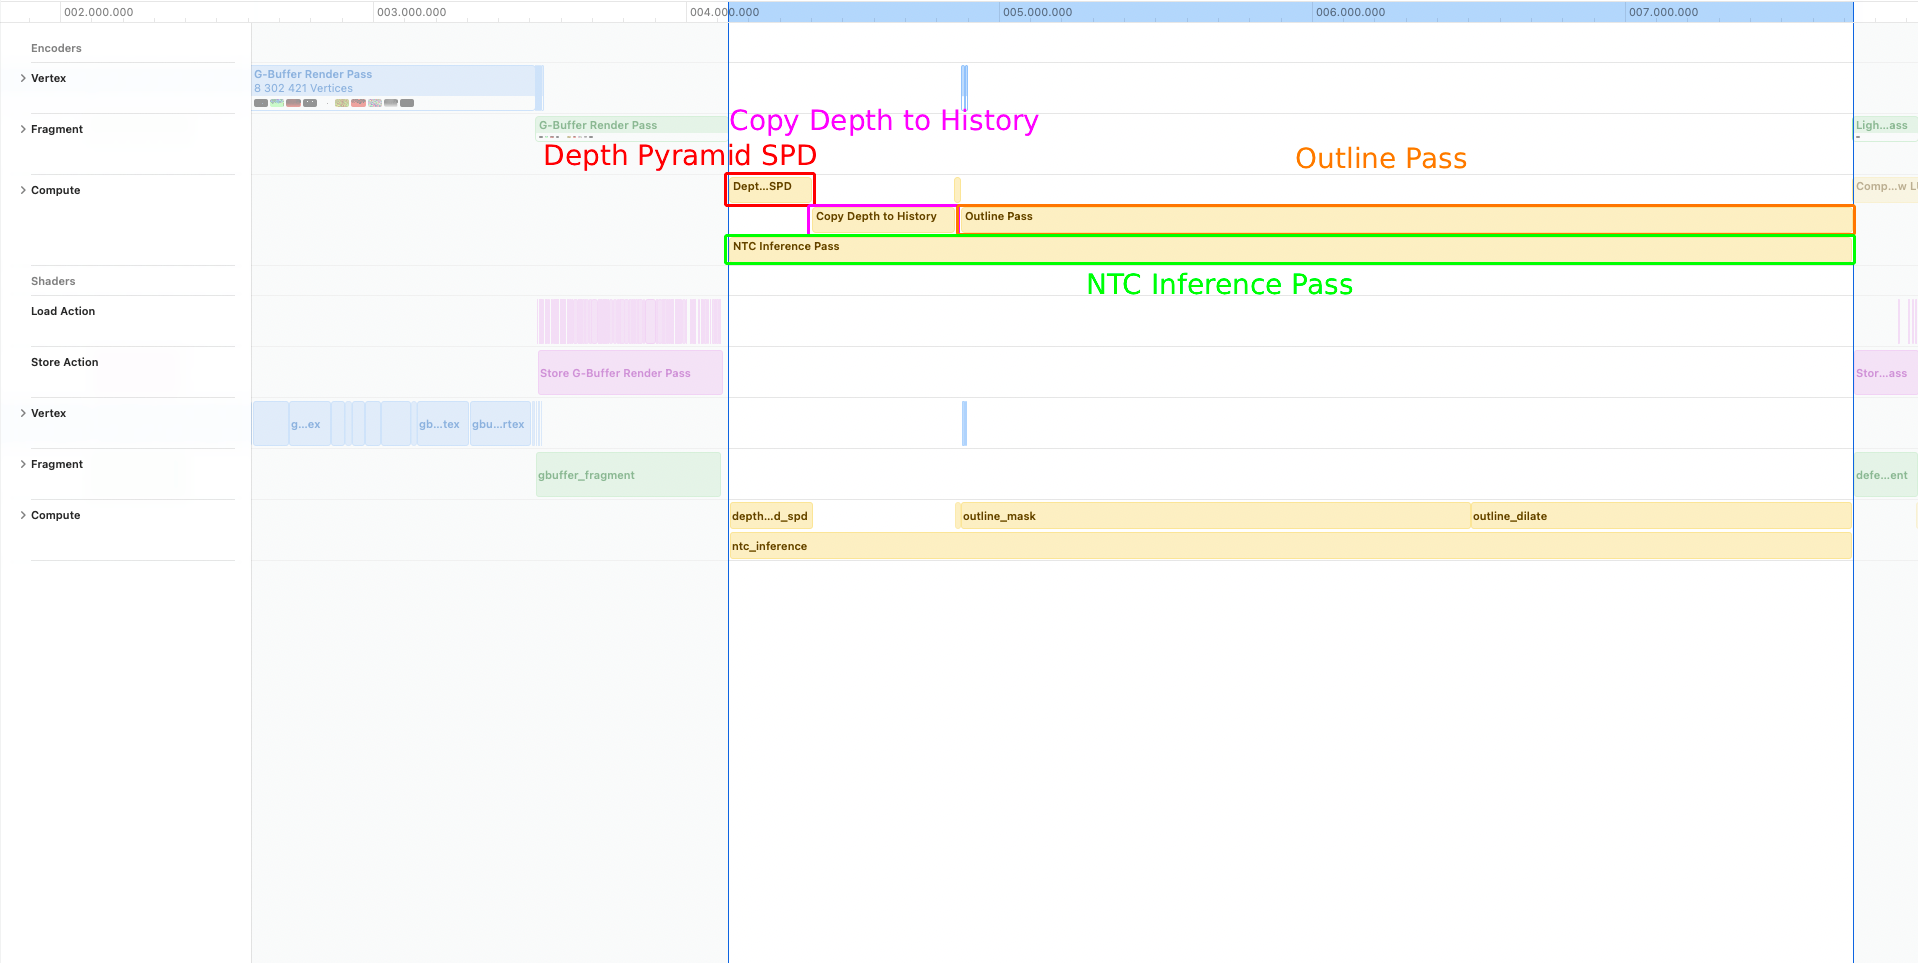Select the gbuffer_fragment shader block
The height and width of the screenshot is (963, 1918).
click(x=628, y=475)
